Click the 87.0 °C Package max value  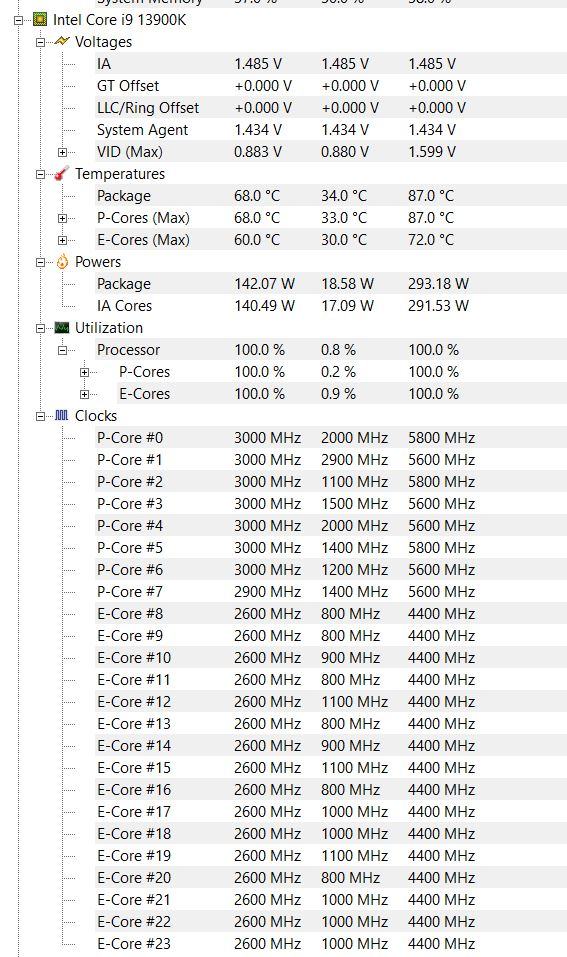pyautogui.click(x=431, y=195)
